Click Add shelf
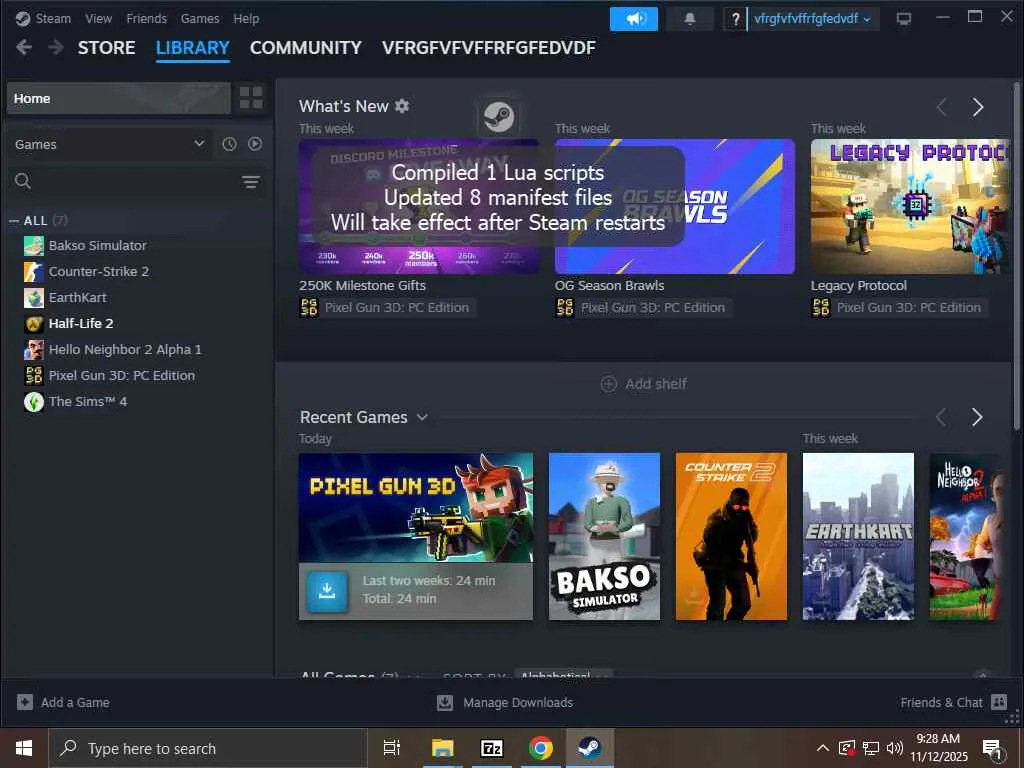The width and height of the screenshot is (1024, 768). 644,384
